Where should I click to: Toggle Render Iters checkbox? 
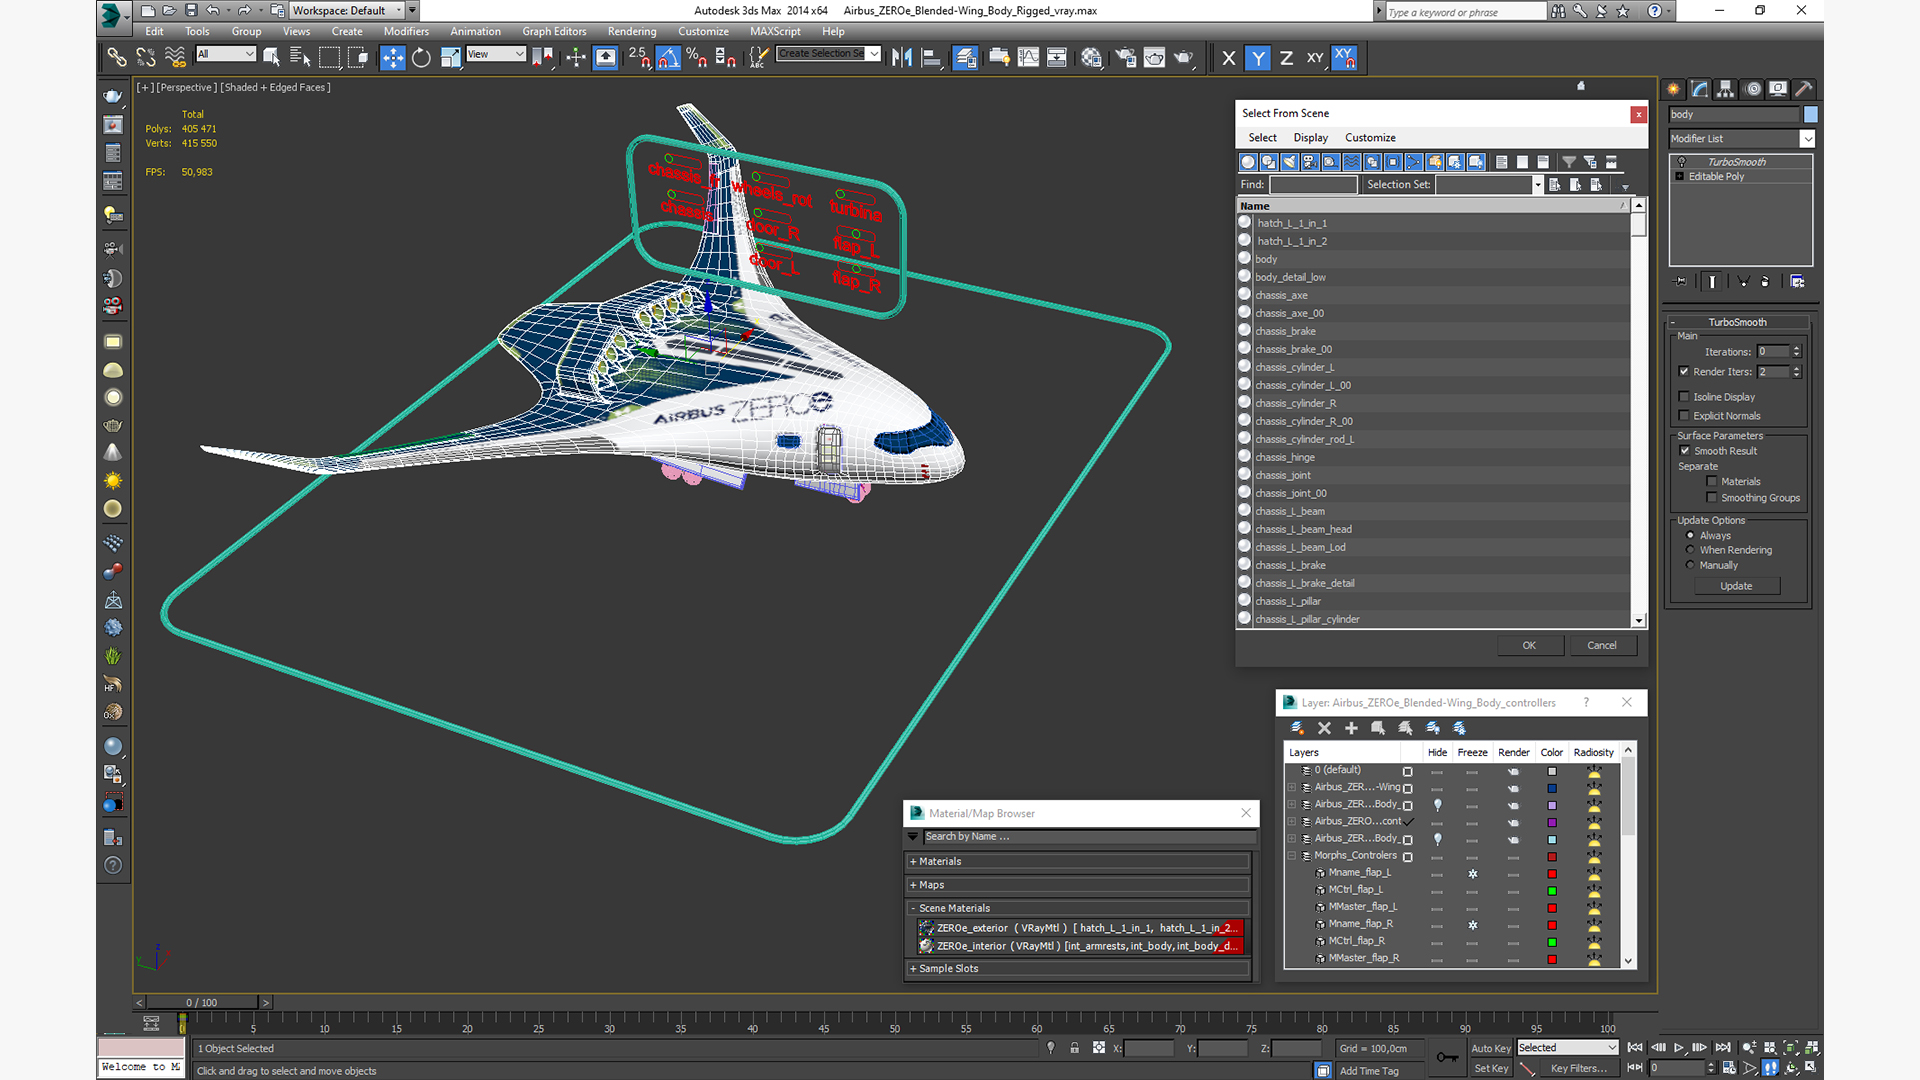pyautogui.click(x=1684, y=372)
